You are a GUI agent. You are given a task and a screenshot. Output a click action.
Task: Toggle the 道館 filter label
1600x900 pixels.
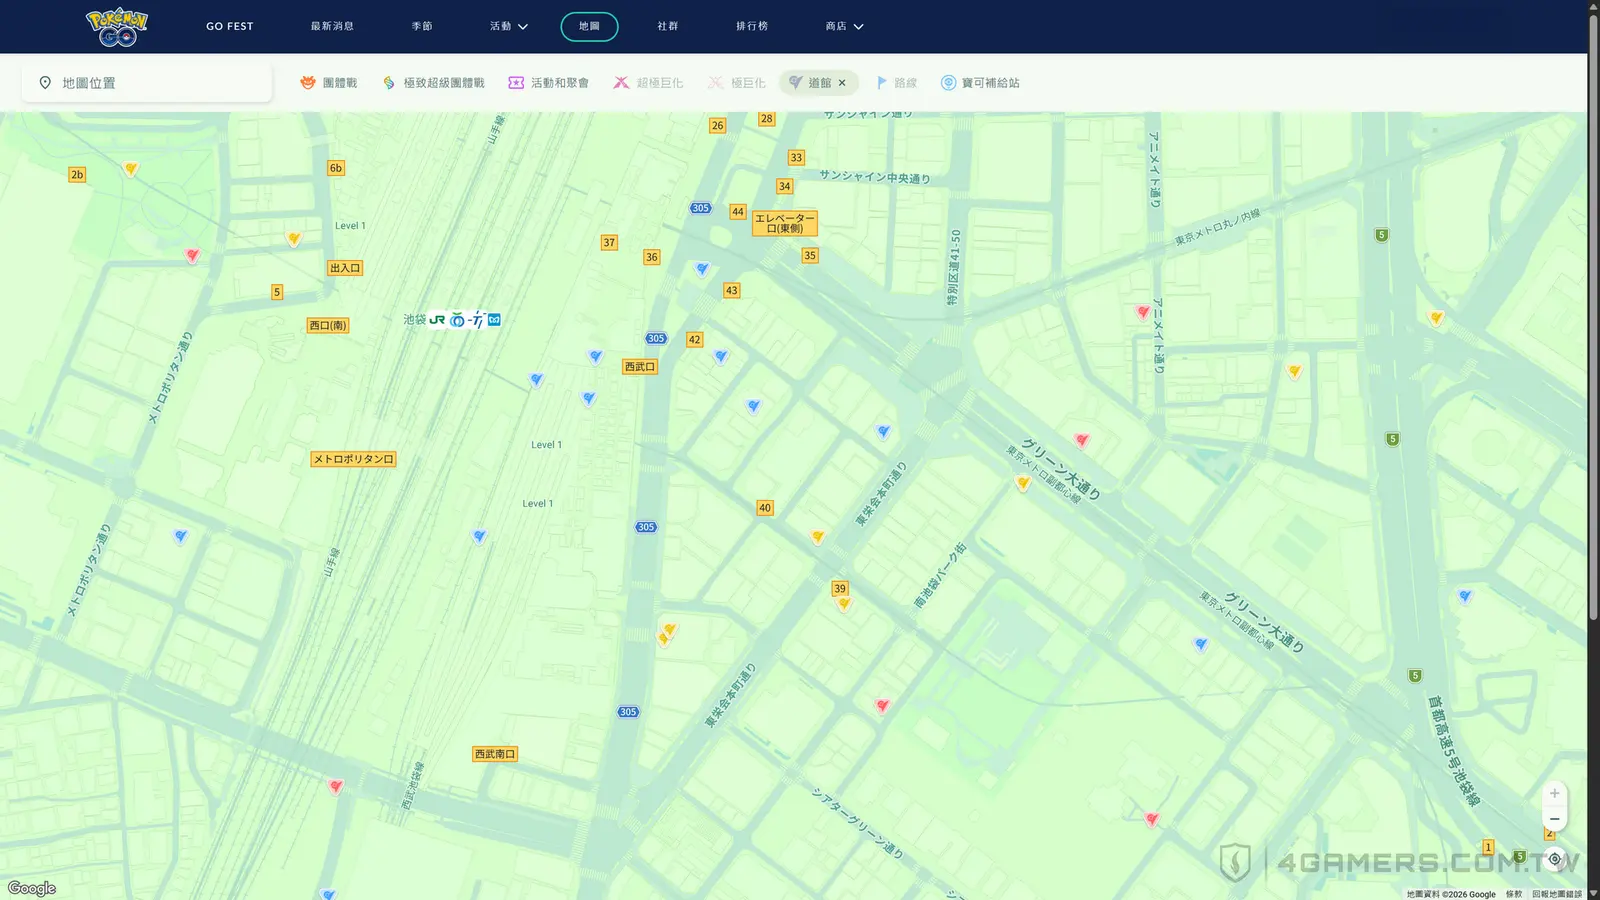pos(820,83)
